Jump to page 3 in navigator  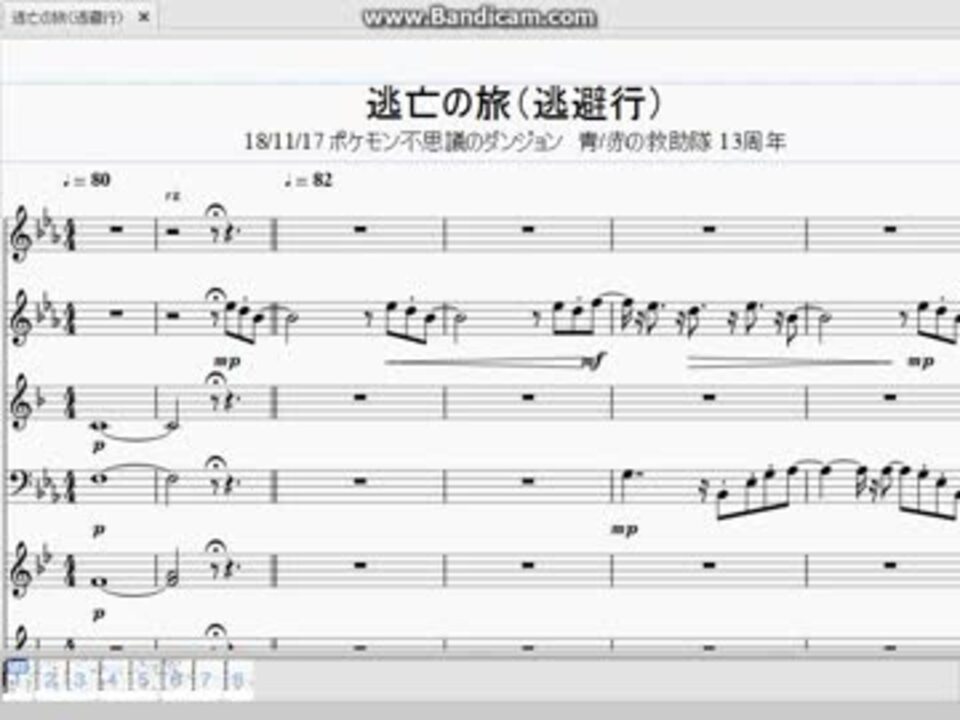[82, 680]
